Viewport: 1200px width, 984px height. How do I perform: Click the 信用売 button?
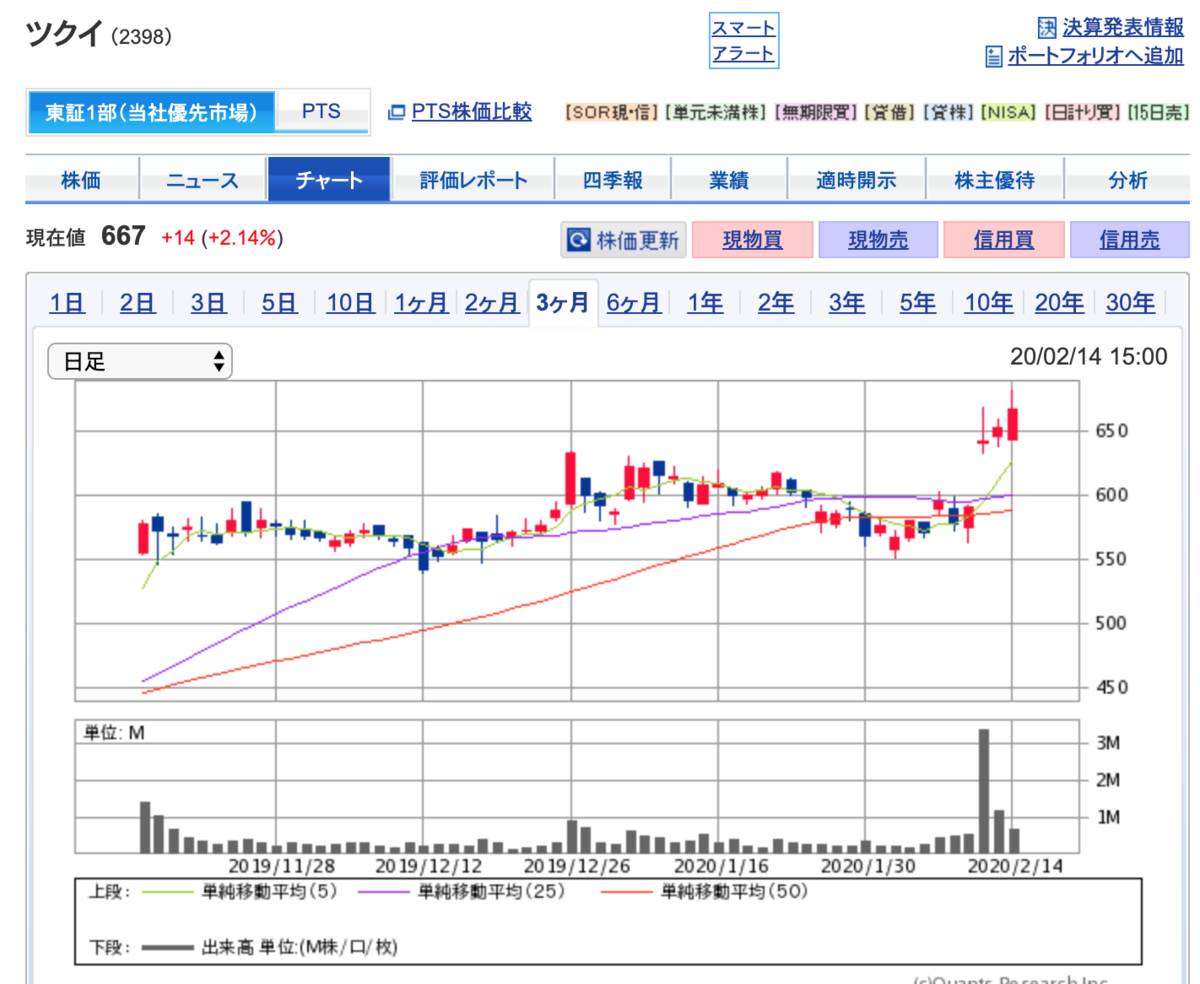click(1130, 240)
